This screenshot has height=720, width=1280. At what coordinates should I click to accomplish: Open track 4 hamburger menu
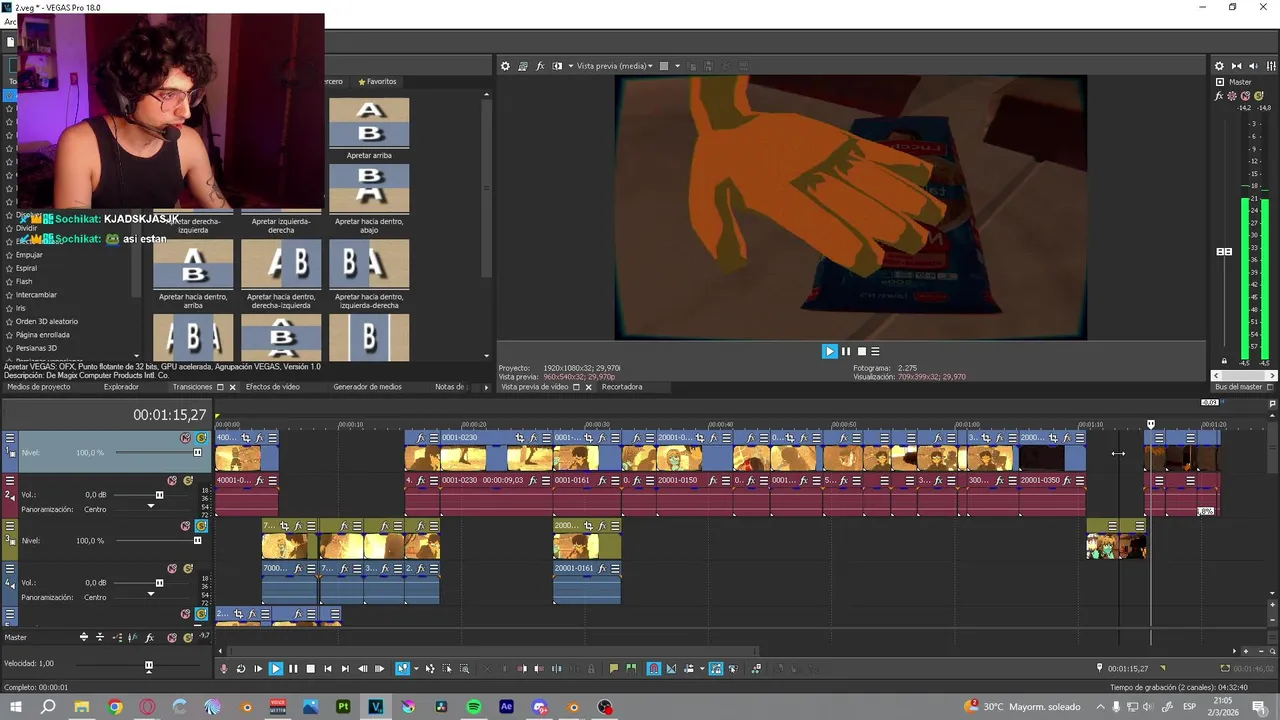(x=10, y=569)
